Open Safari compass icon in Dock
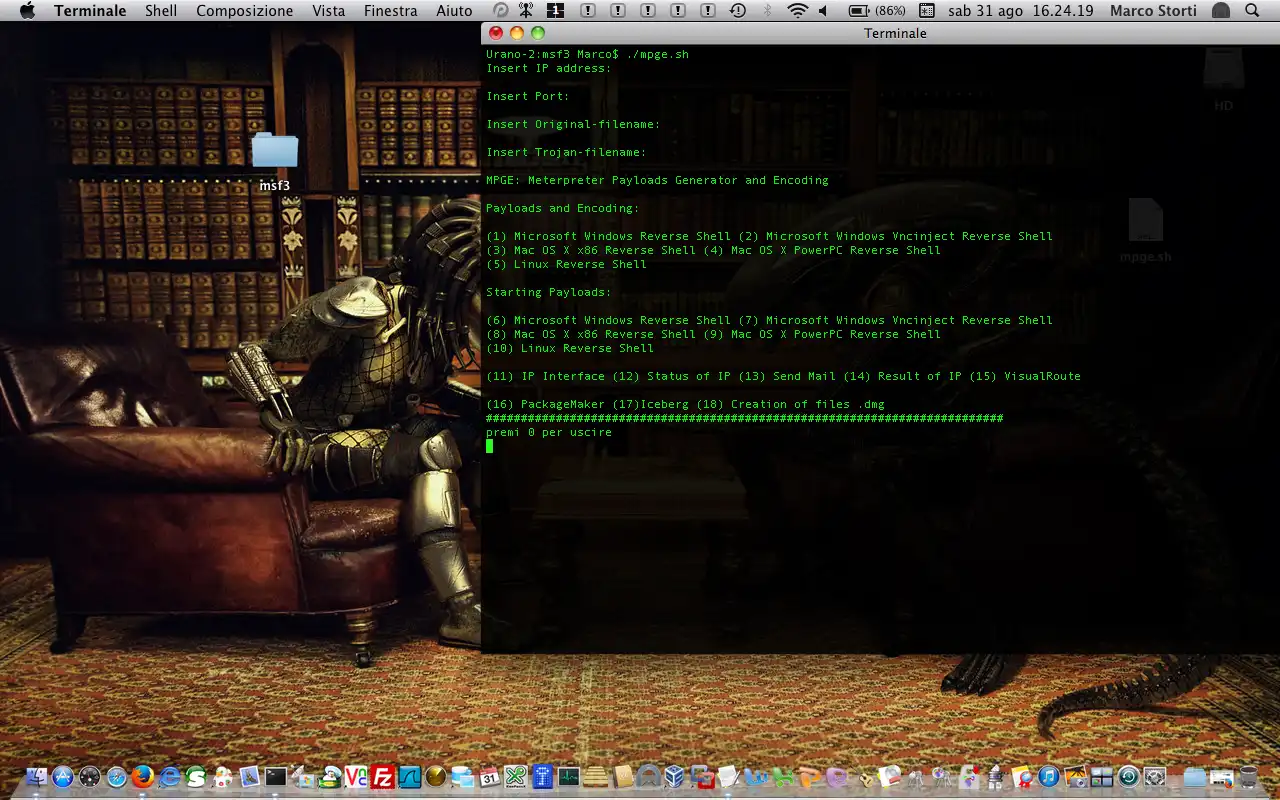Viewport: 1280px width, 800px height. point(117,777)
